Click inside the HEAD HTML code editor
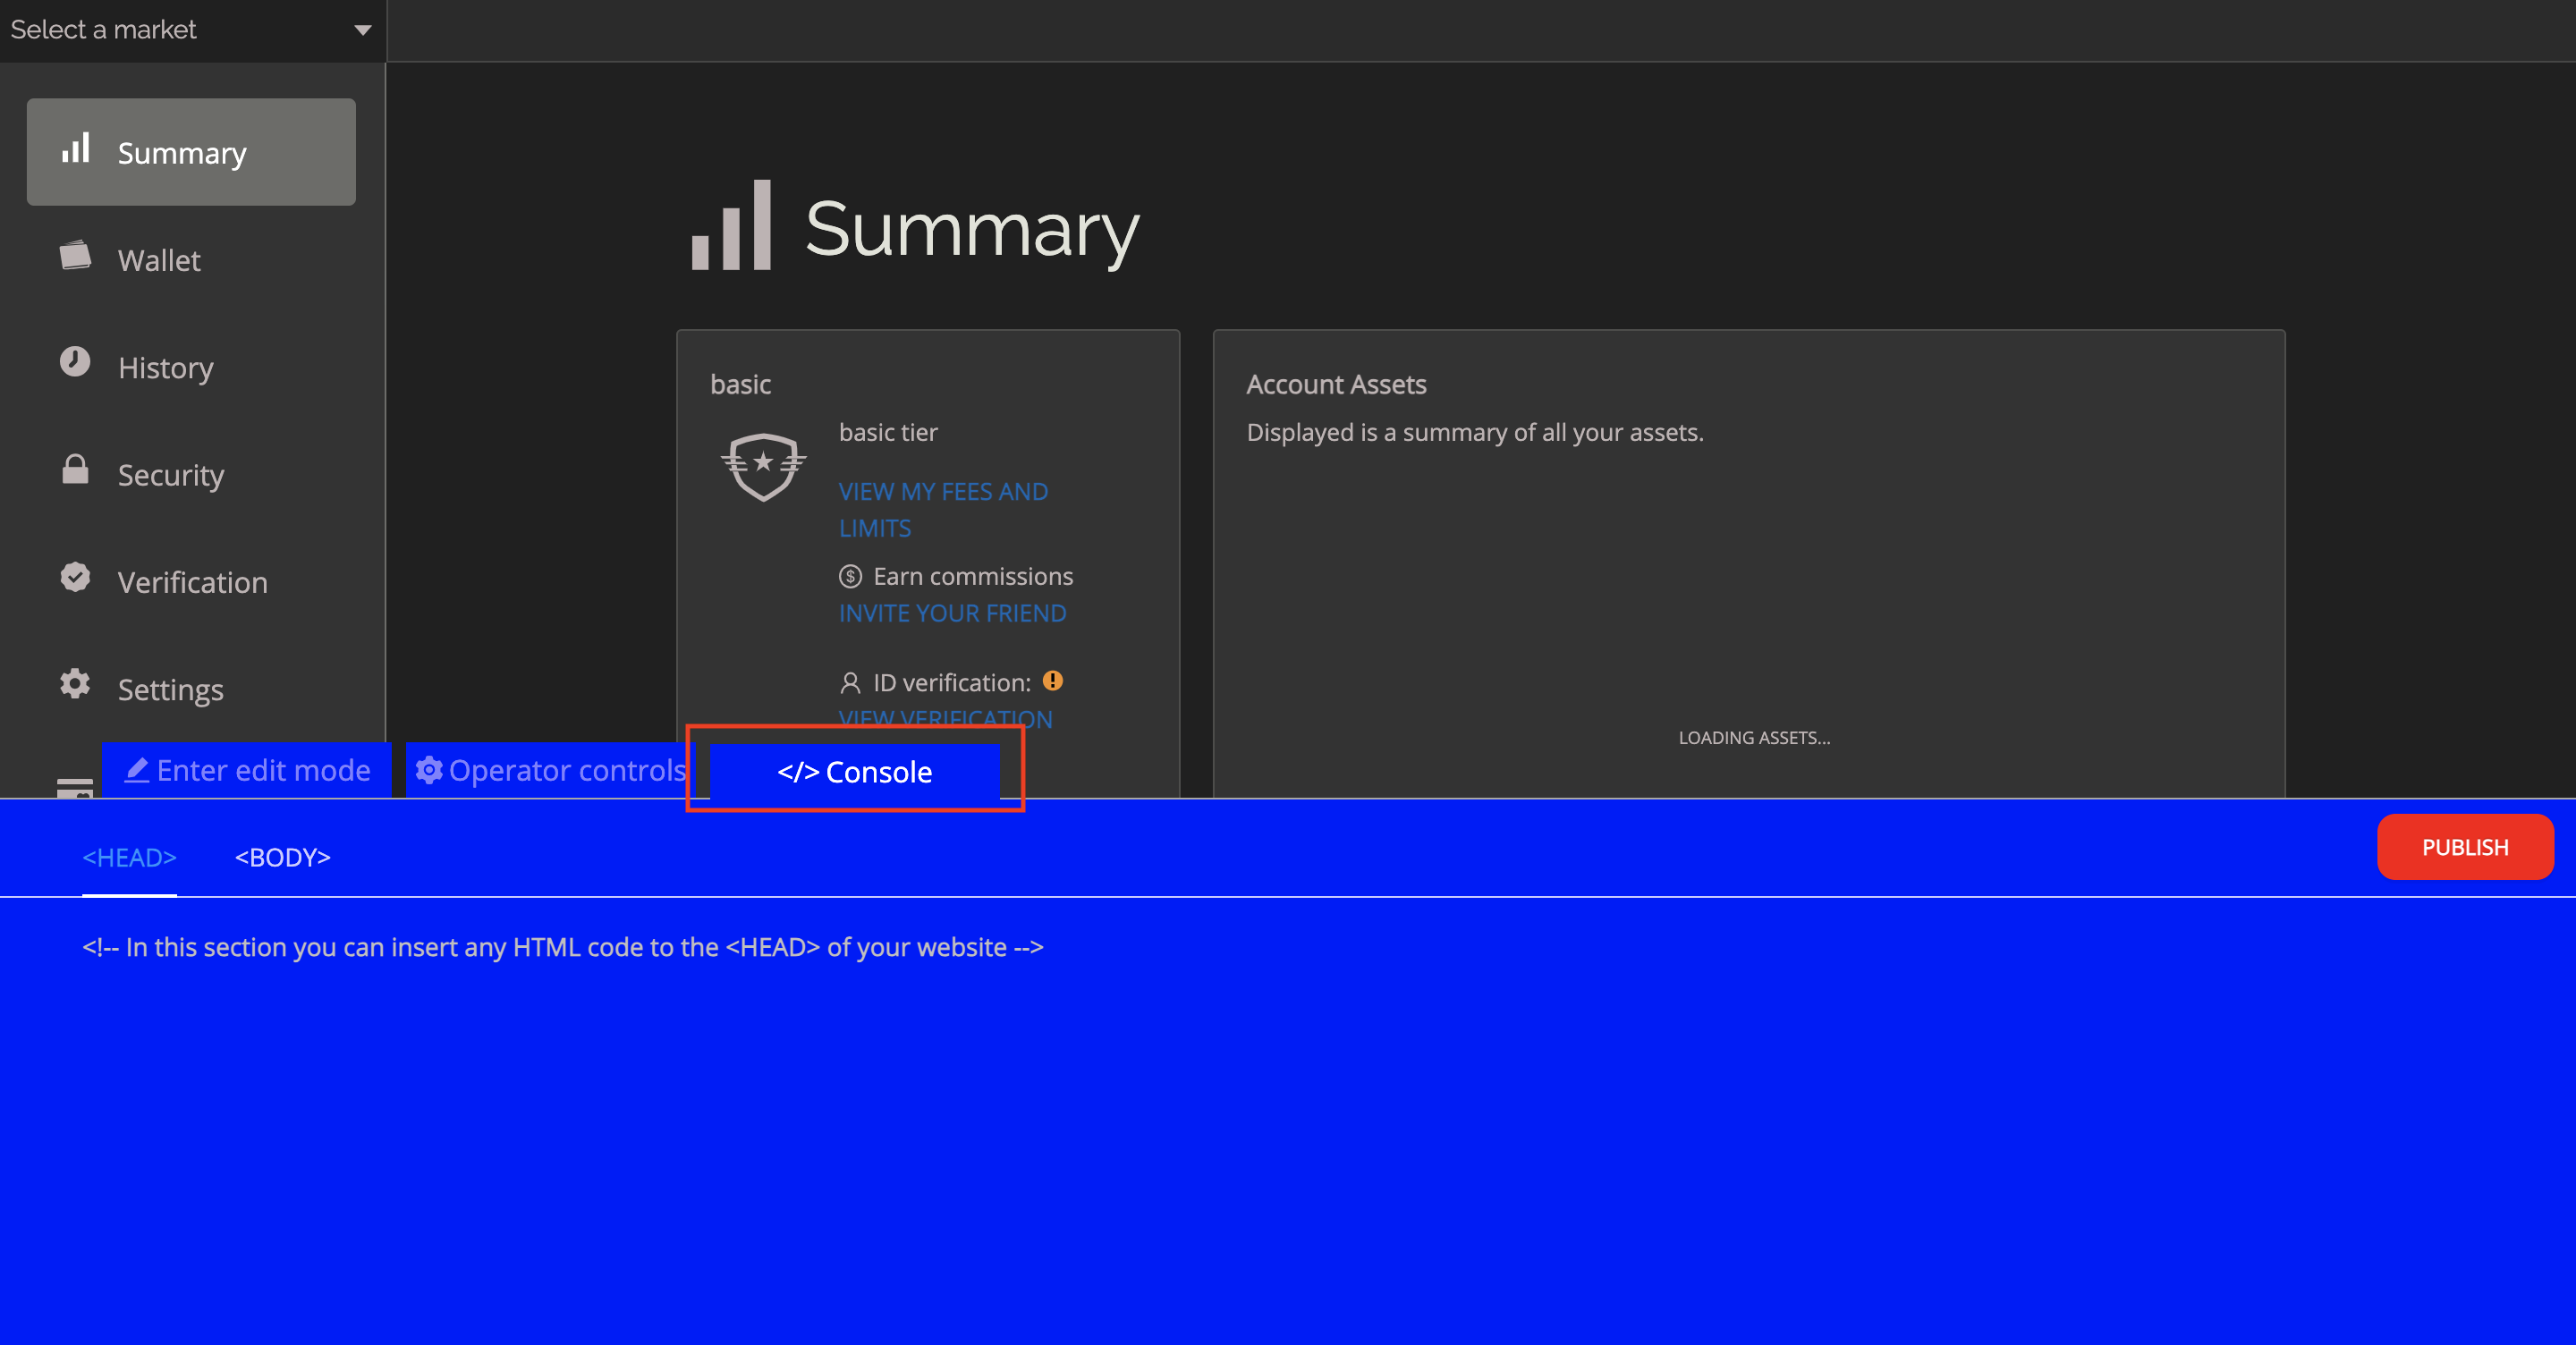 point(1200,1100)
